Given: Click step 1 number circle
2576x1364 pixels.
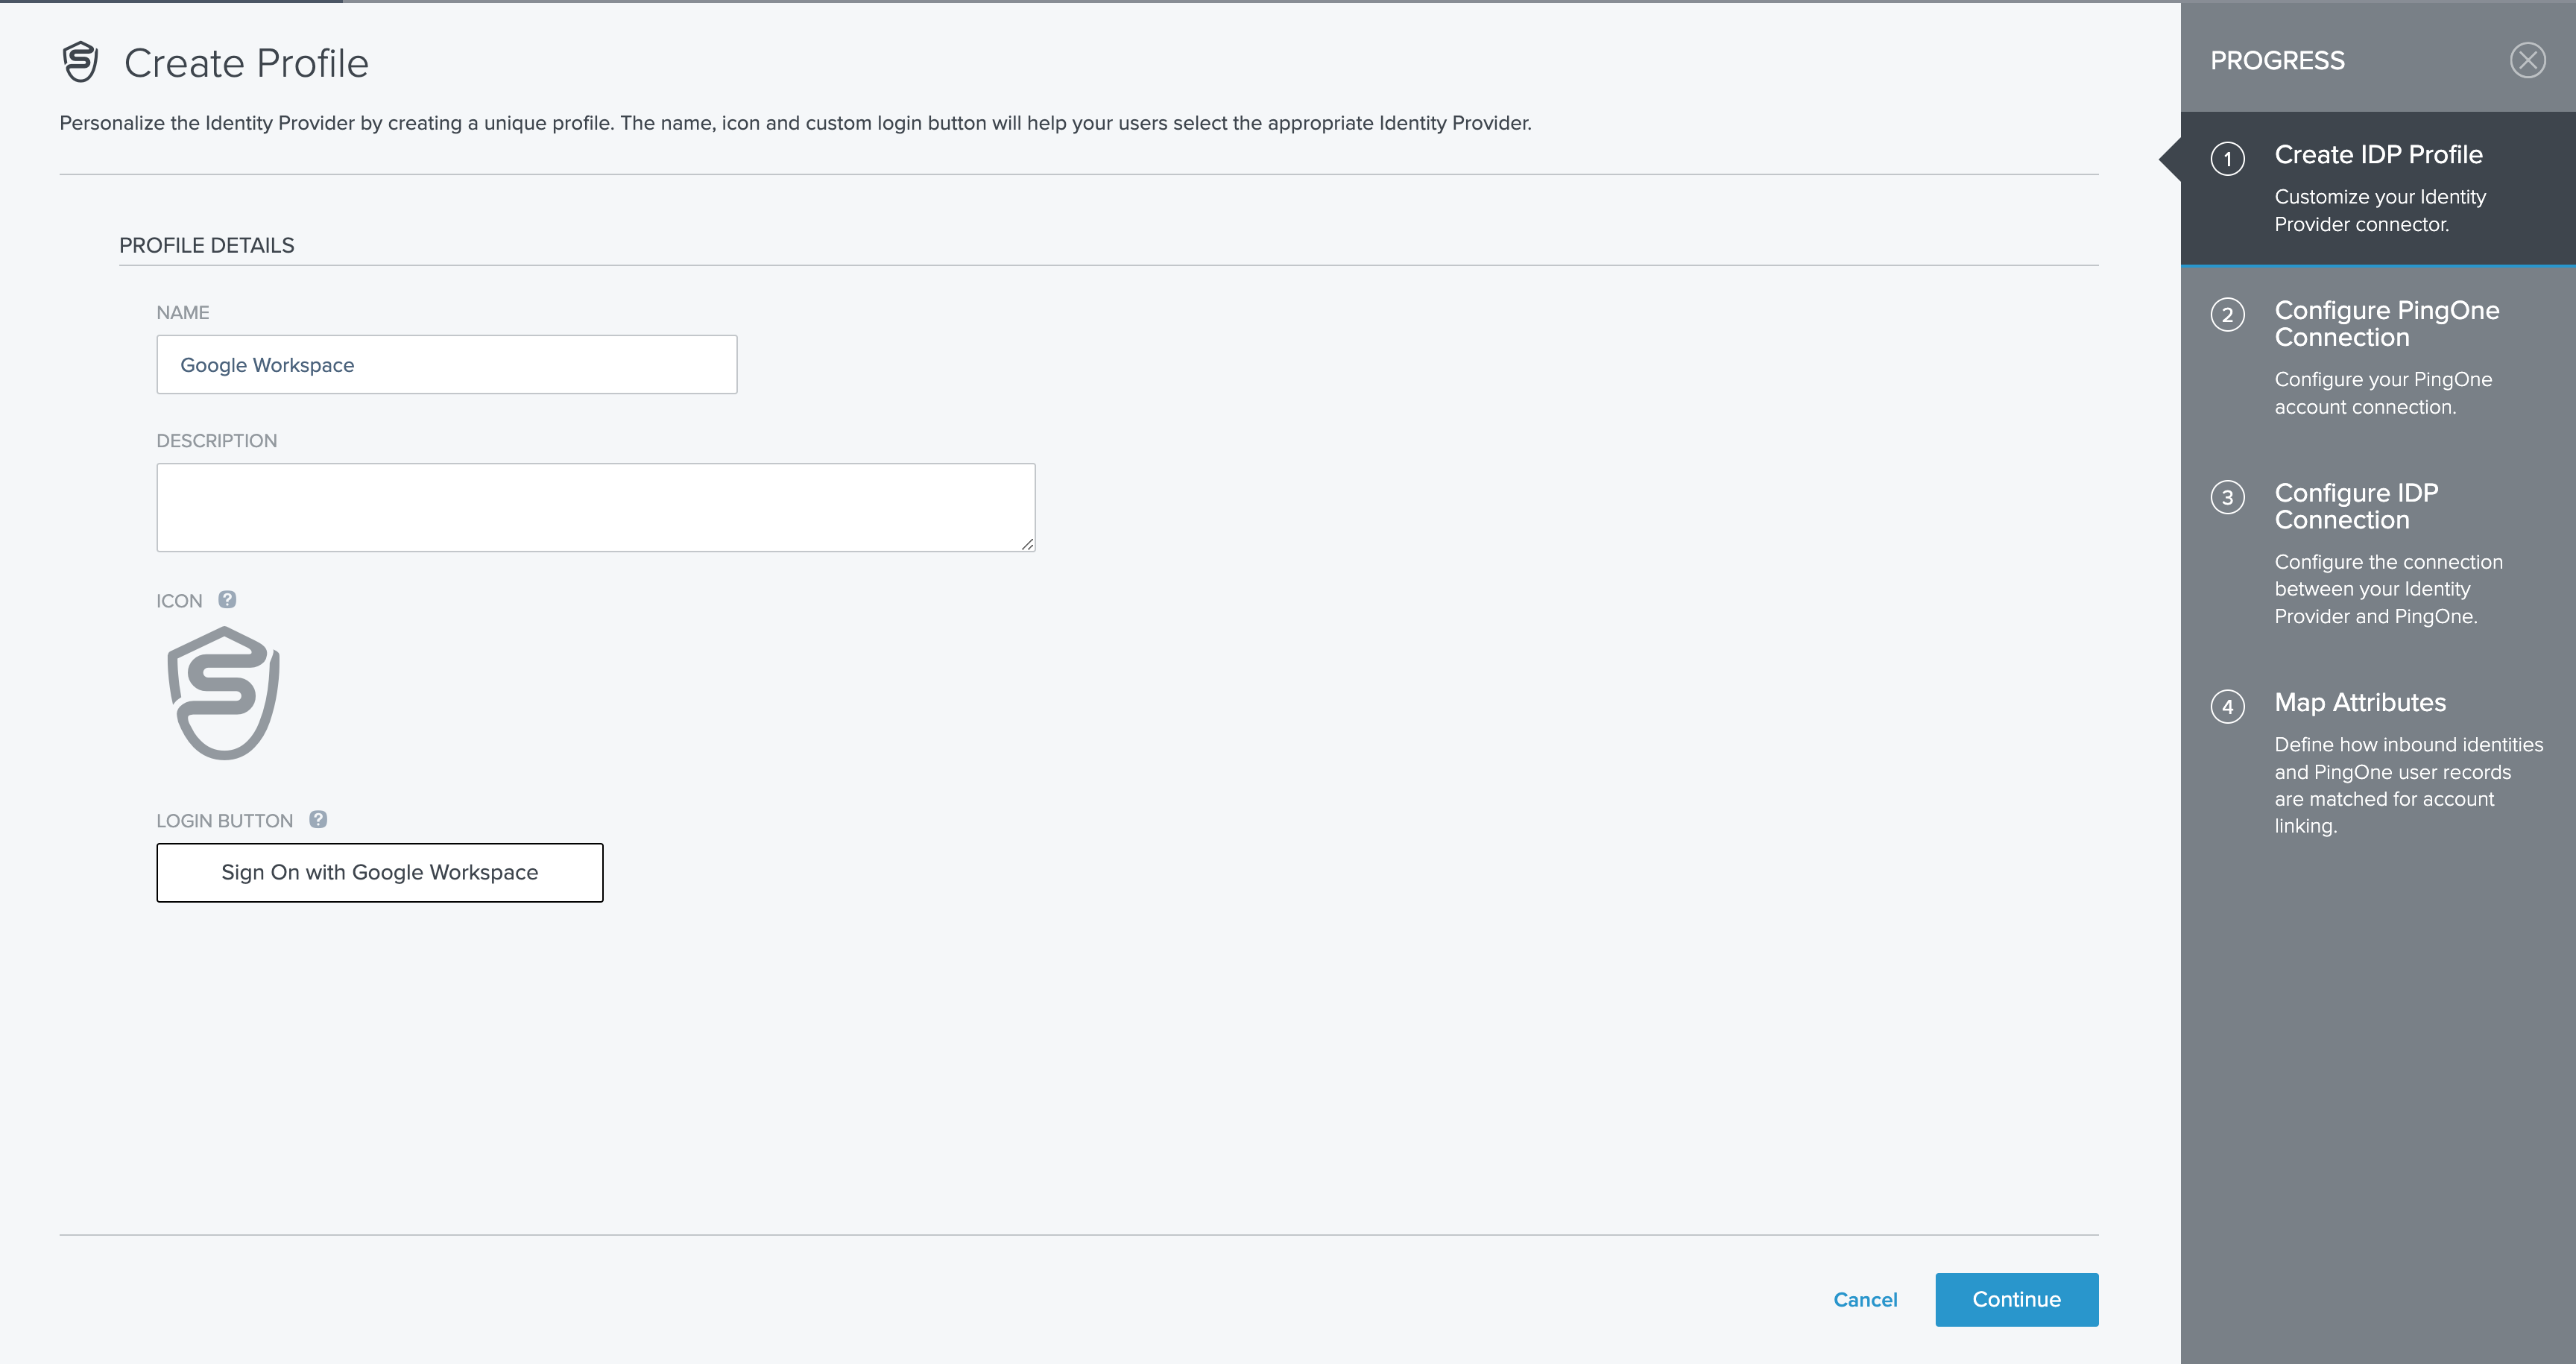Looking at the screenshot, I should click(2227, 158).
